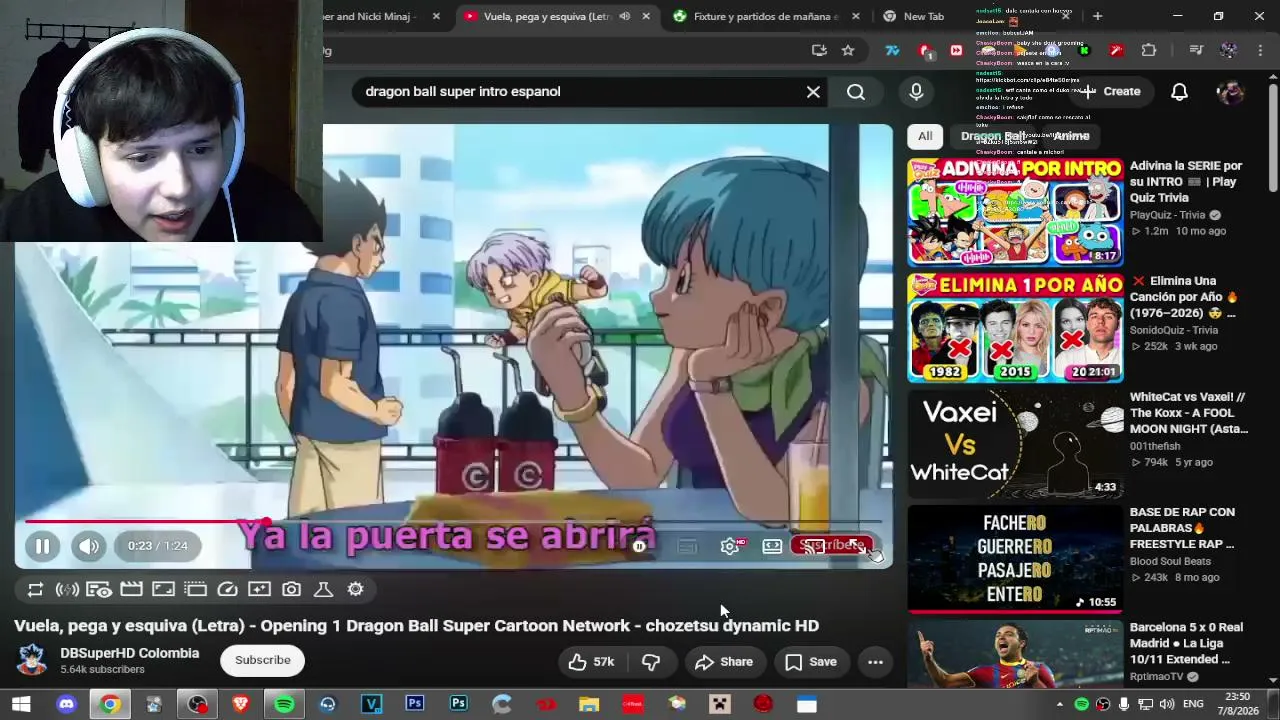The image size is (1280, 720).
Task: Click the 0:23 / 1:24 time display
Action: 158,546
